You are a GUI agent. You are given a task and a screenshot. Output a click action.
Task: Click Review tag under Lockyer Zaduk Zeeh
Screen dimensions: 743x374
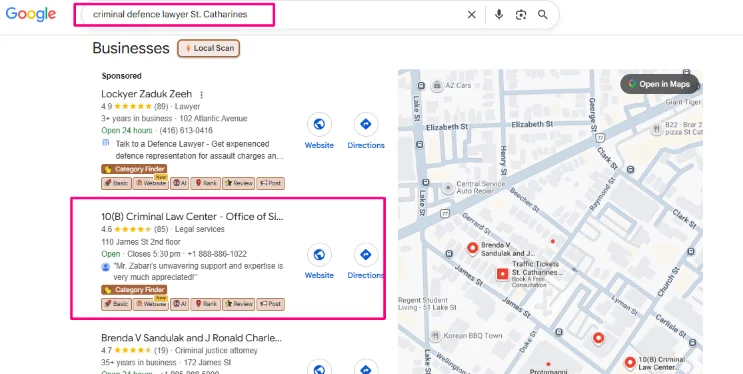click(x=238, y=183)
